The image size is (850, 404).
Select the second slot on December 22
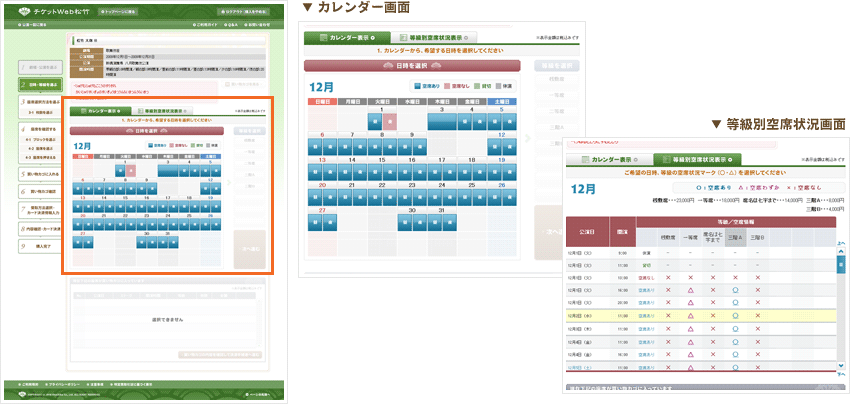(389, 197)
